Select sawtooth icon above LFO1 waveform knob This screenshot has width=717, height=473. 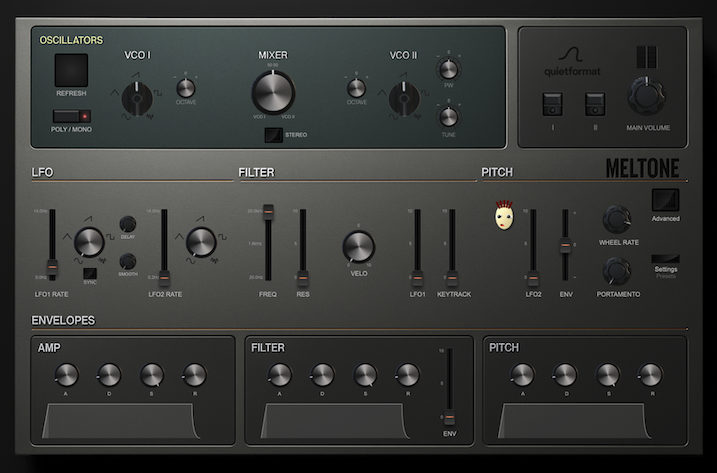coord(88,219)
